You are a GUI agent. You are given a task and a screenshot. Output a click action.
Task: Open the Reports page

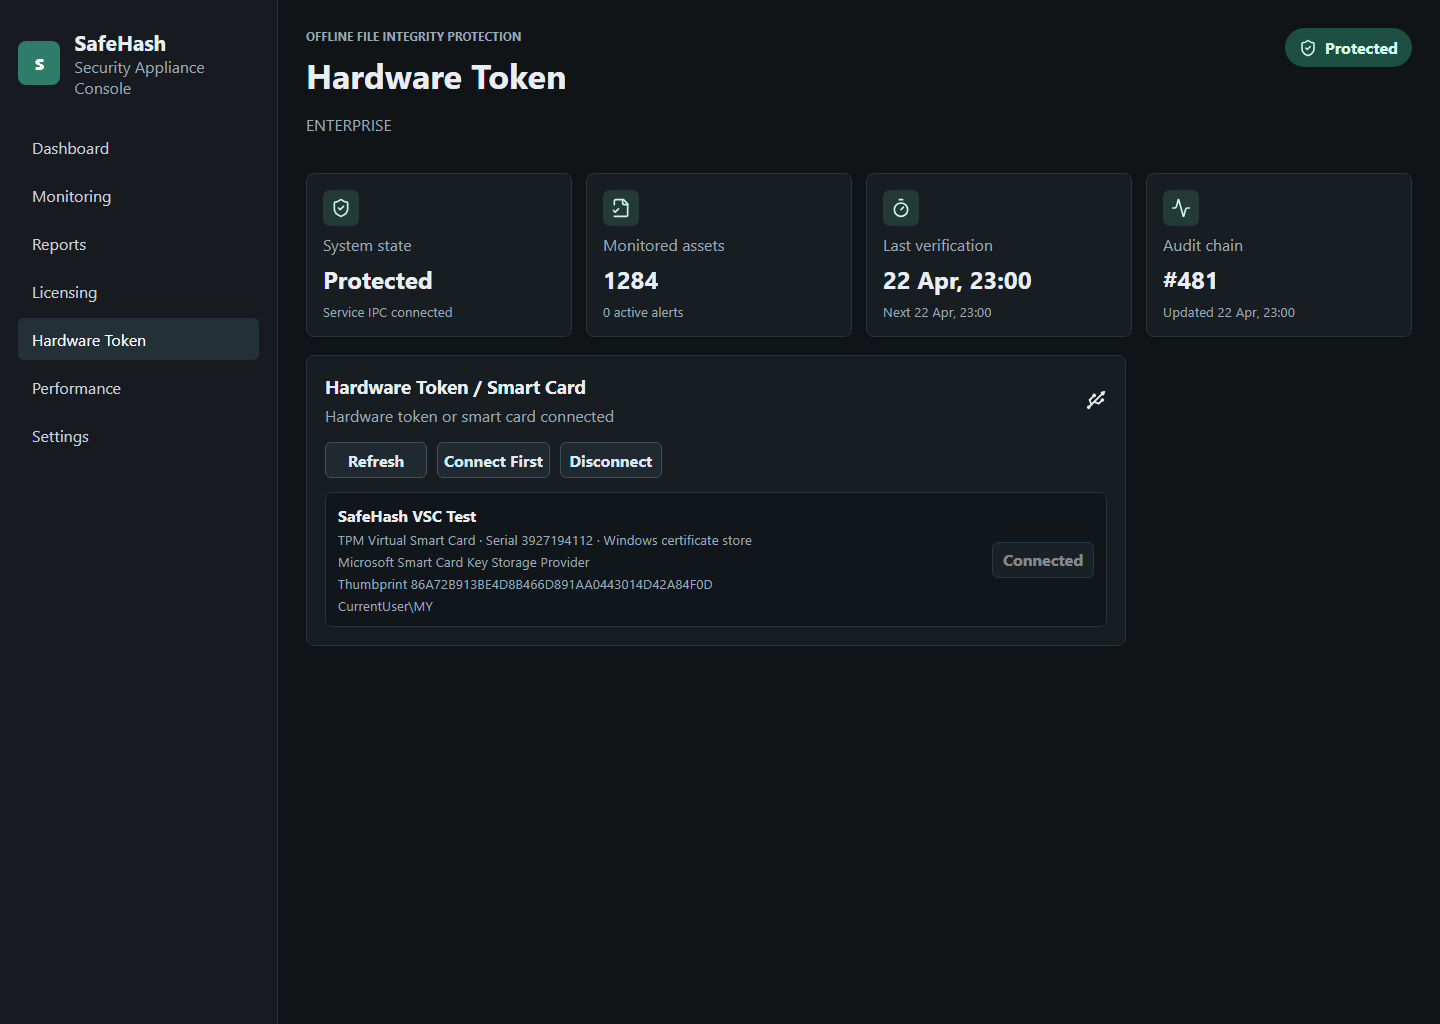(58, 244)
